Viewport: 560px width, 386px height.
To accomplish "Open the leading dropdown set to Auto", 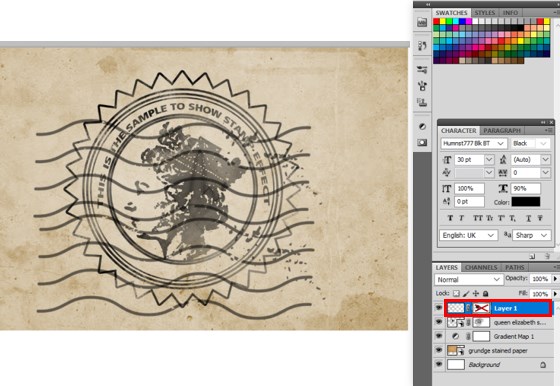I will click(545, 160).
